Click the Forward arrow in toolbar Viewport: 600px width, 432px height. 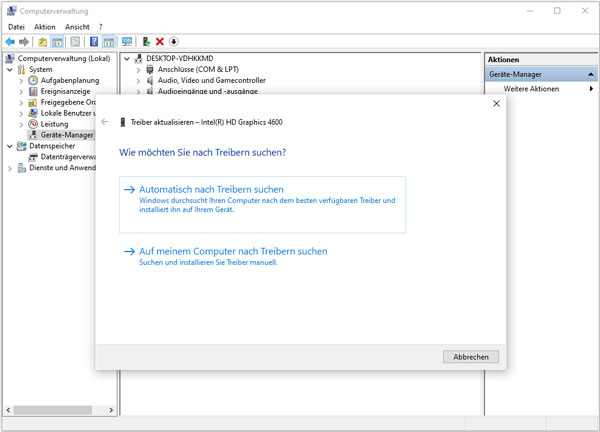[x=24, y=42]
